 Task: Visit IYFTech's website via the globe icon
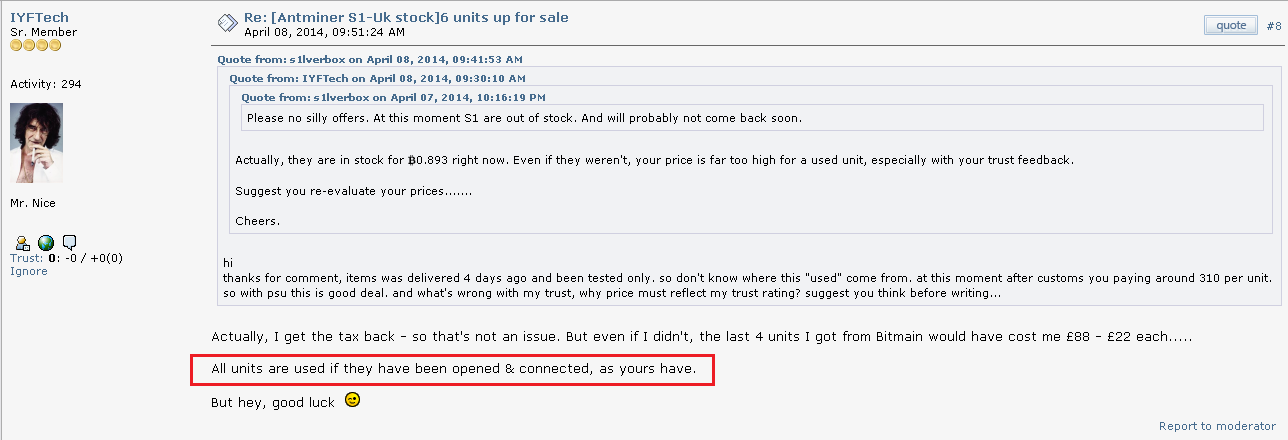pyautogui.click(x=46, y=242)
